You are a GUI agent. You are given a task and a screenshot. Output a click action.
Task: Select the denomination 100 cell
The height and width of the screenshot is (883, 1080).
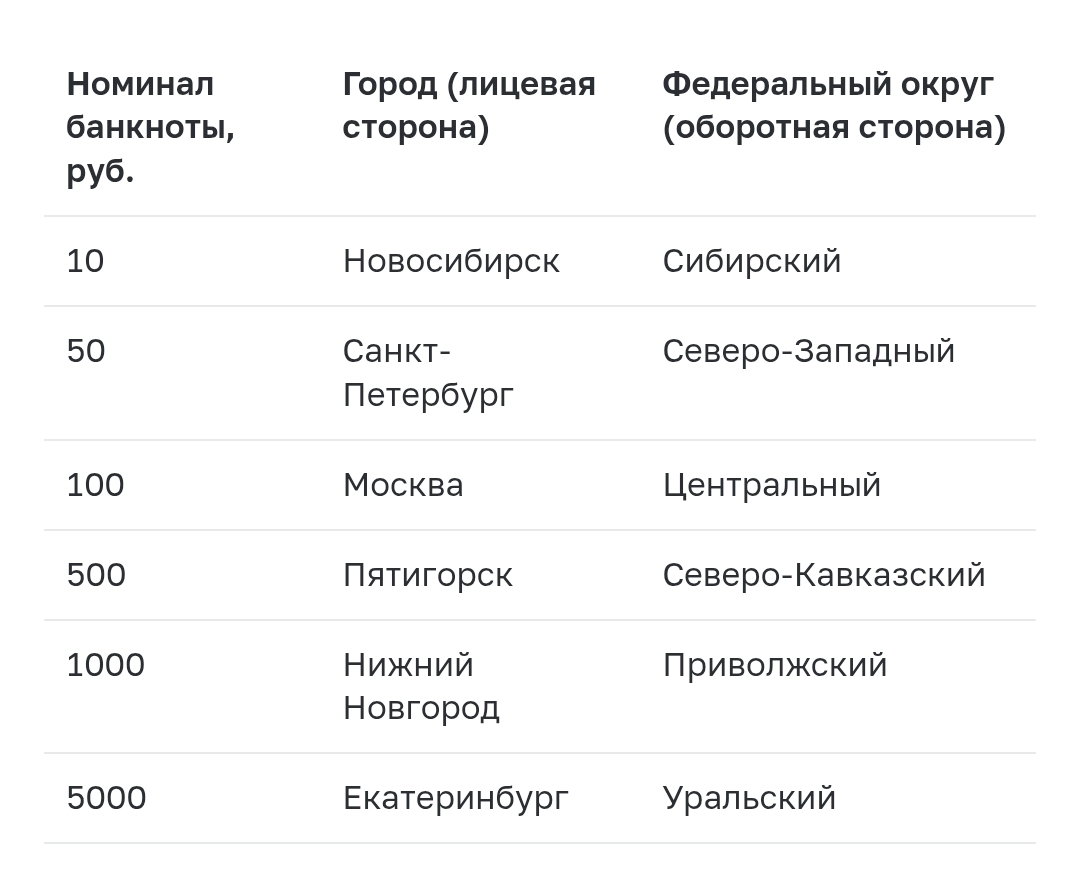[x=96, y=485]
